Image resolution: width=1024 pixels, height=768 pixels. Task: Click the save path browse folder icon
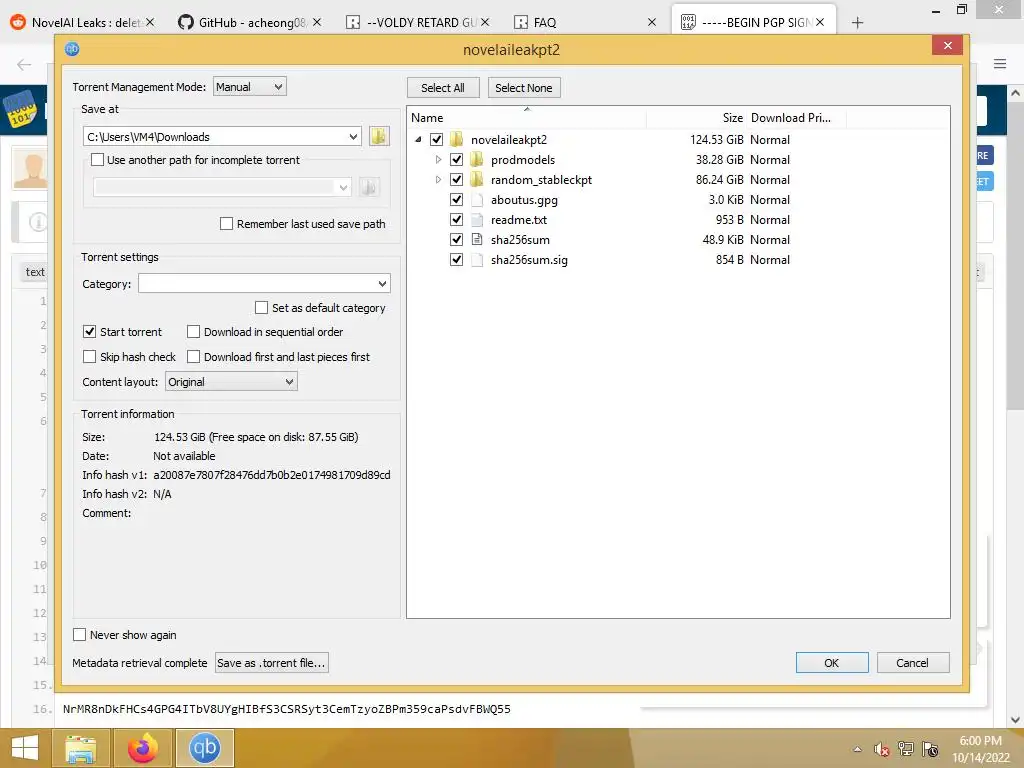pyautogui.click(x=379, y=136)
